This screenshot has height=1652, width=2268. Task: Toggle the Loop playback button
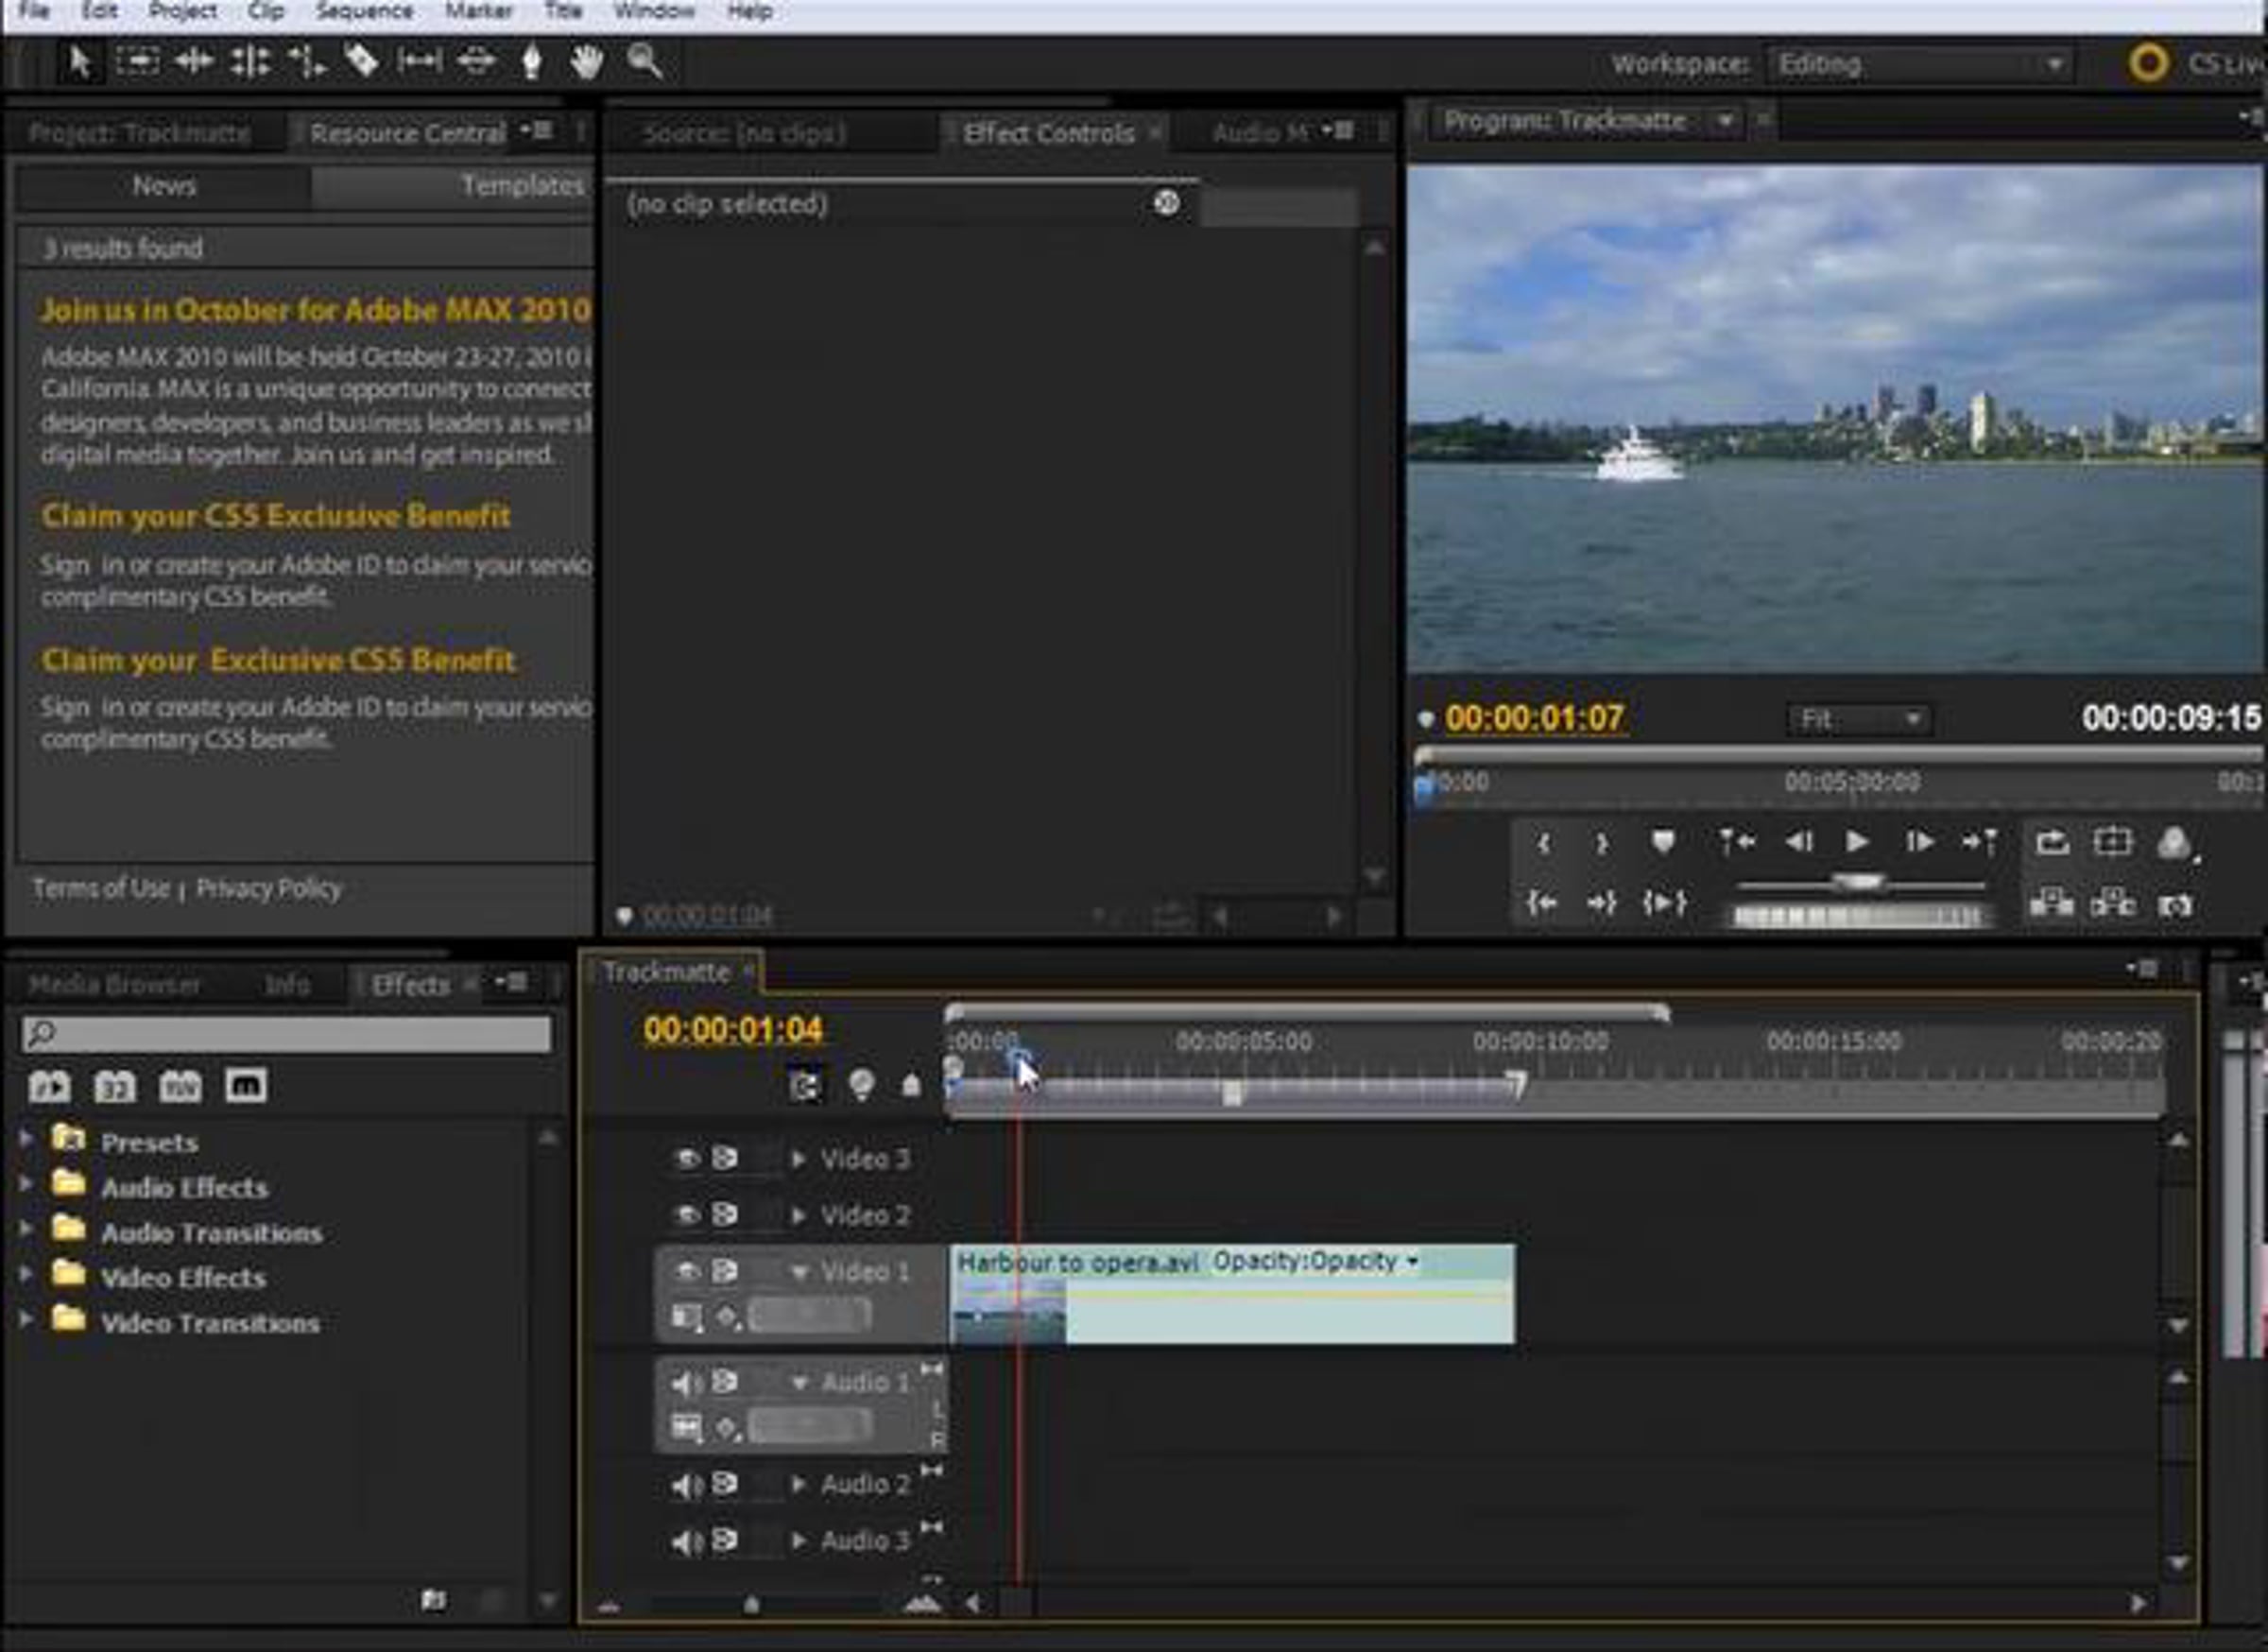[2052, 842]
